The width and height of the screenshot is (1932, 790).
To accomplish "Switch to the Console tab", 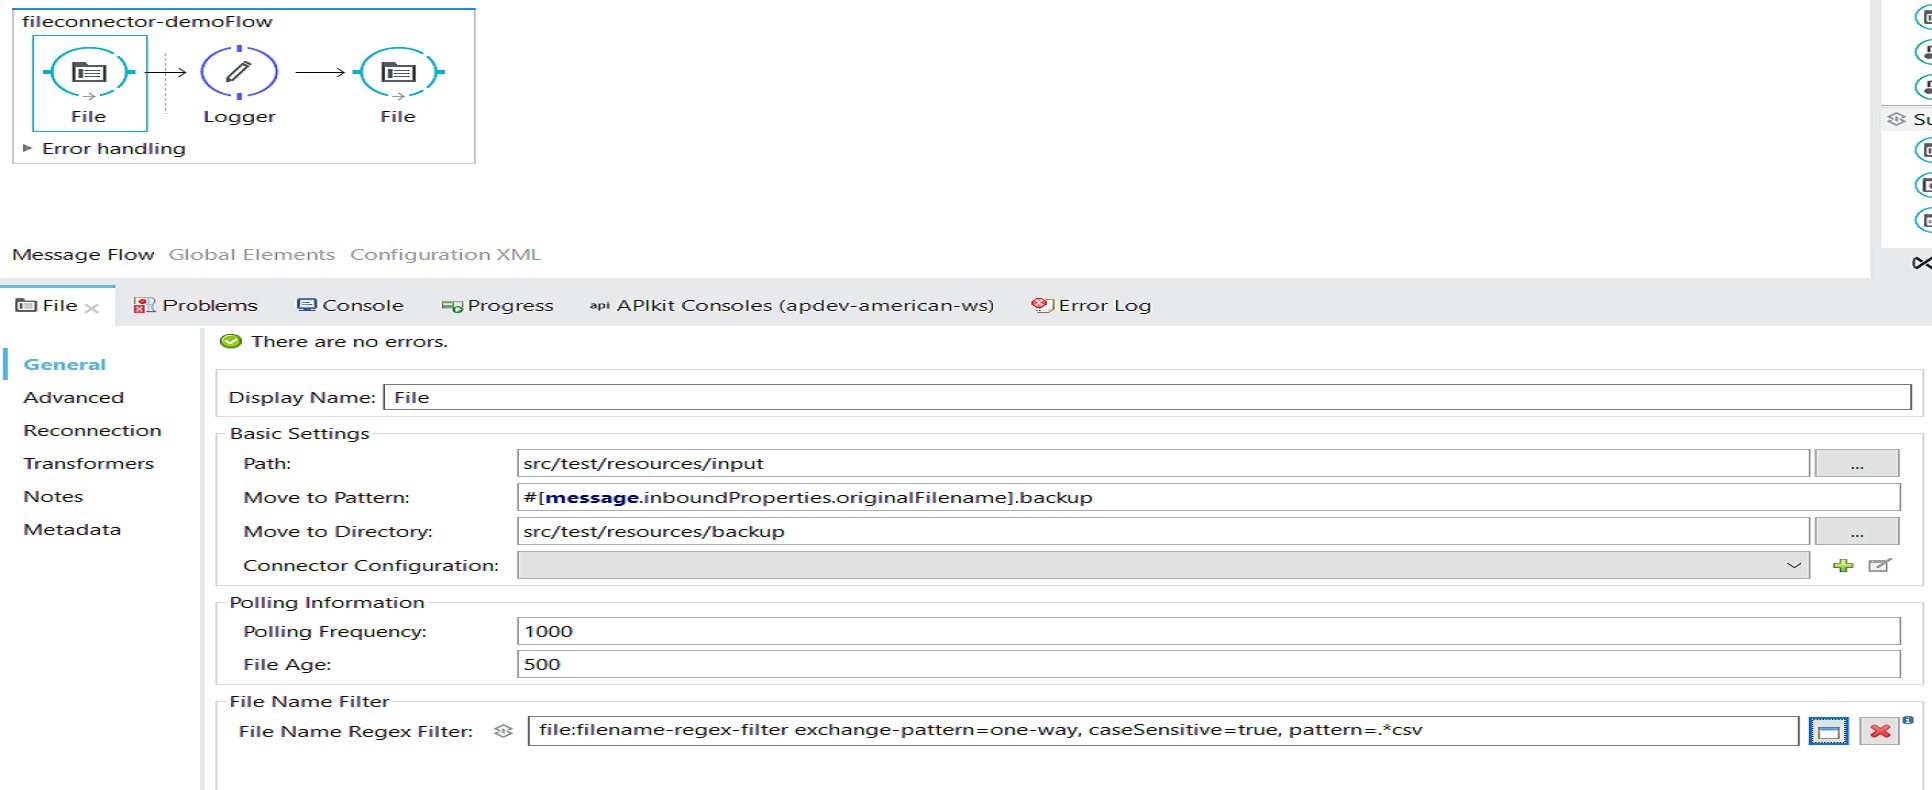I will coord(351,306).
